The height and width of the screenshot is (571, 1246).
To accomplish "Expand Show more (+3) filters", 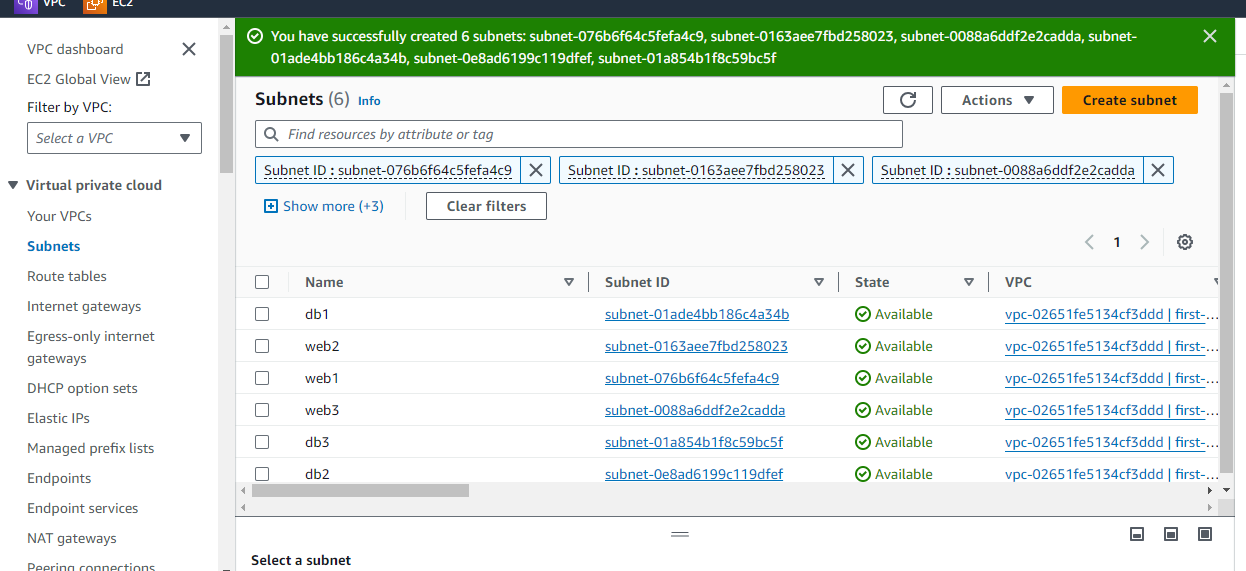I will (324, 206).
